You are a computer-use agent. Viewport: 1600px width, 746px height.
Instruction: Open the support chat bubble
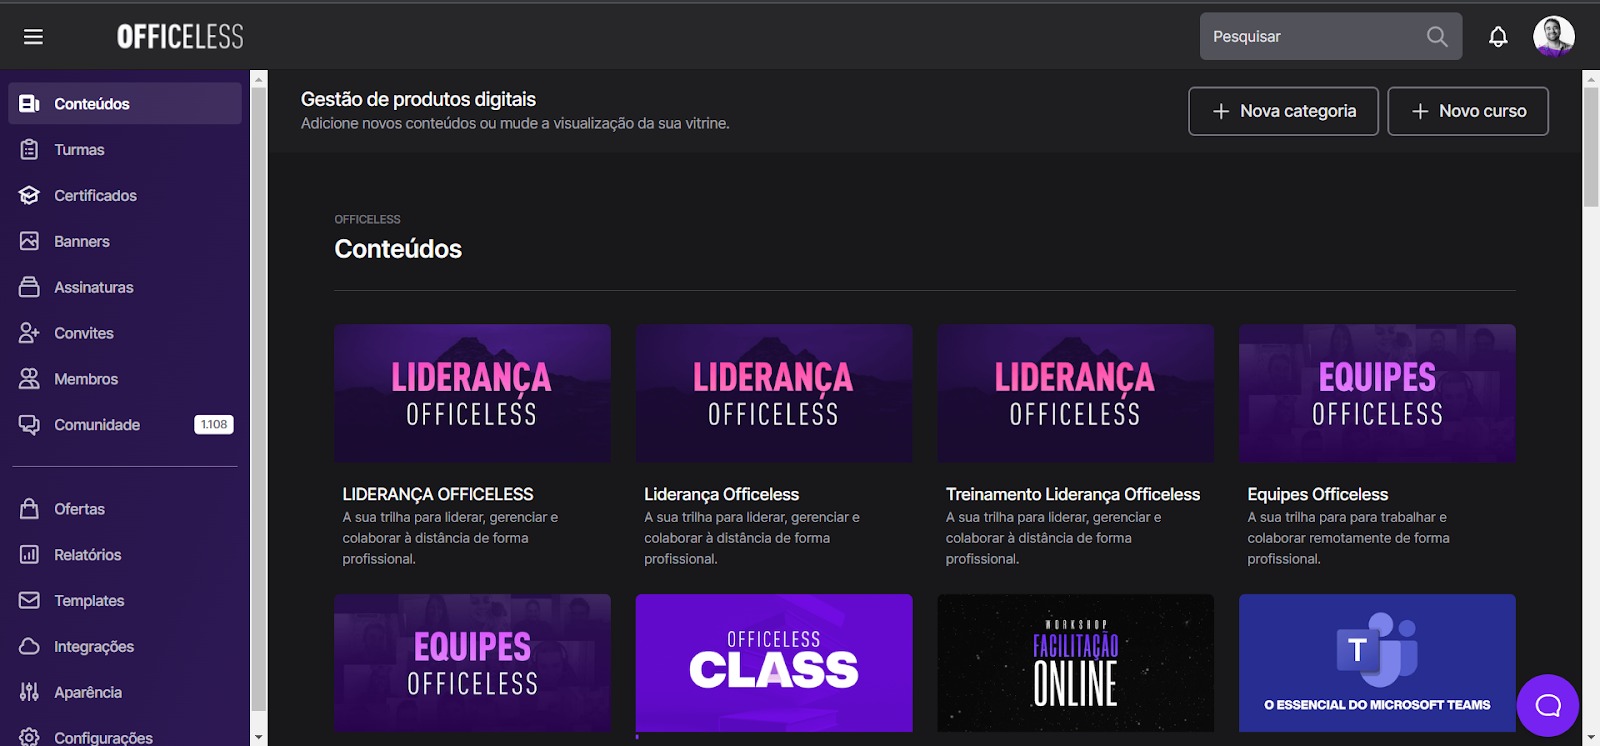click(1548, 706)
